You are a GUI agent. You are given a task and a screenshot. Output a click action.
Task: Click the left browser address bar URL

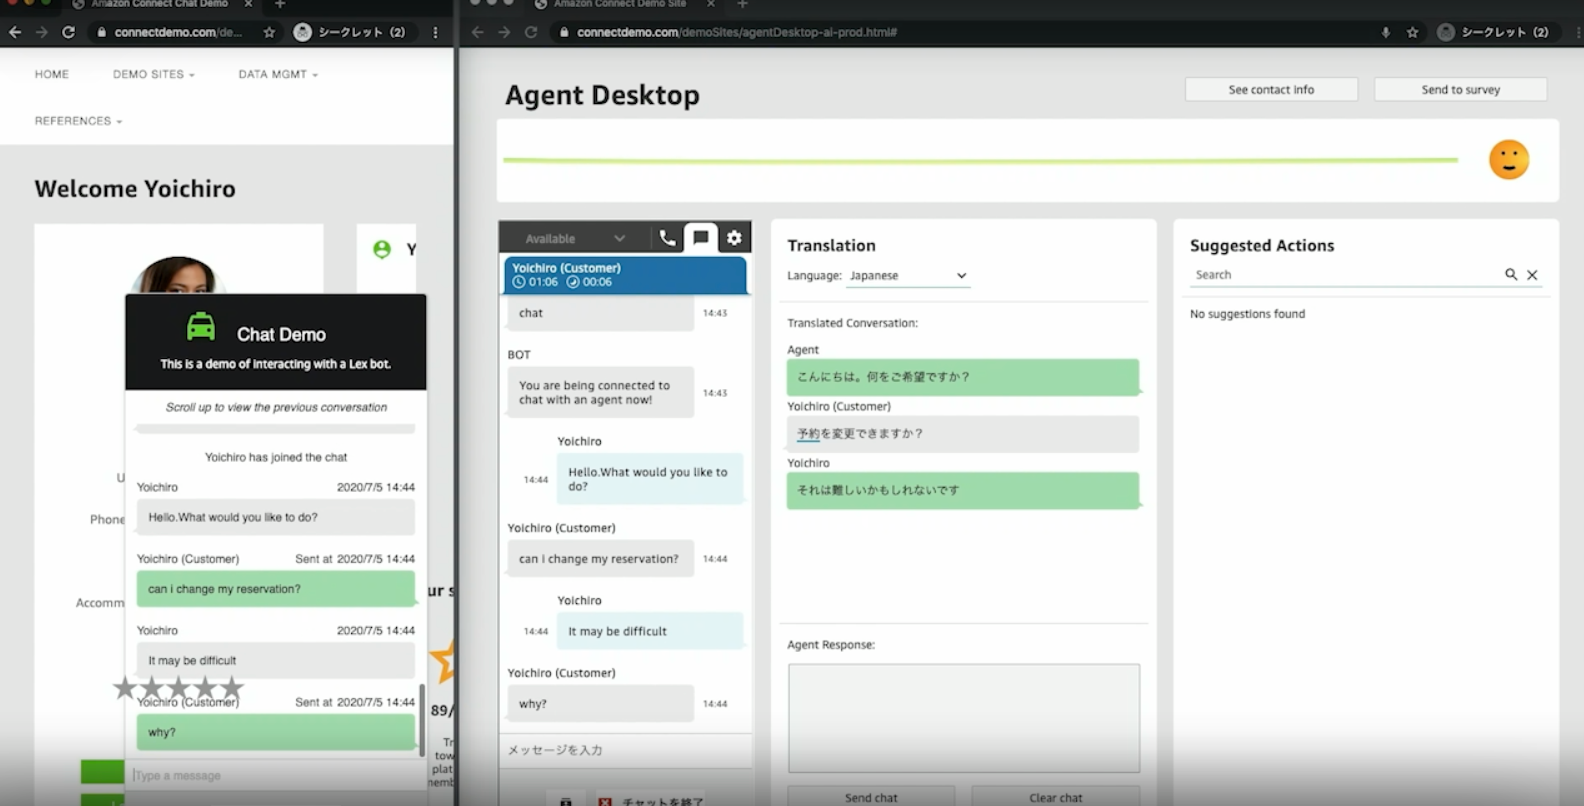pos(178,32)
